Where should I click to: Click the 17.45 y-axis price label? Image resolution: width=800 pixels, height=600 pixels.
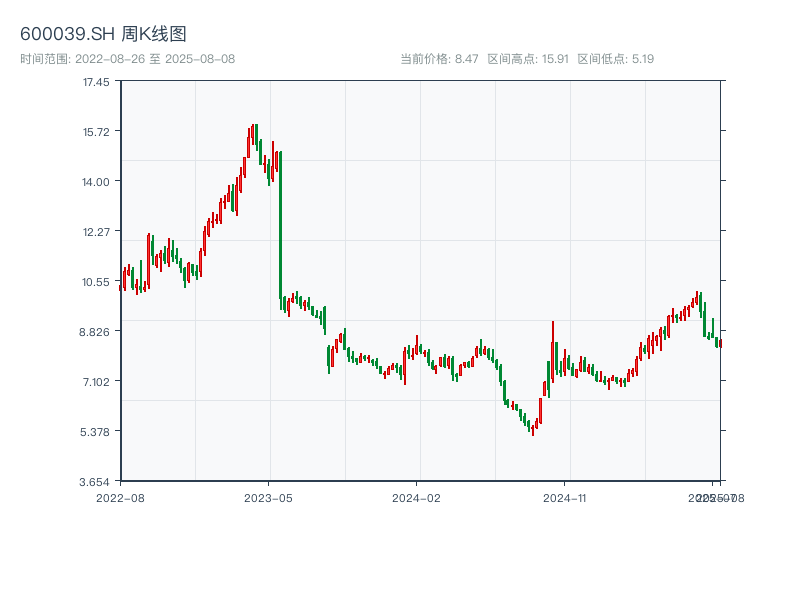tap(96, 82)
